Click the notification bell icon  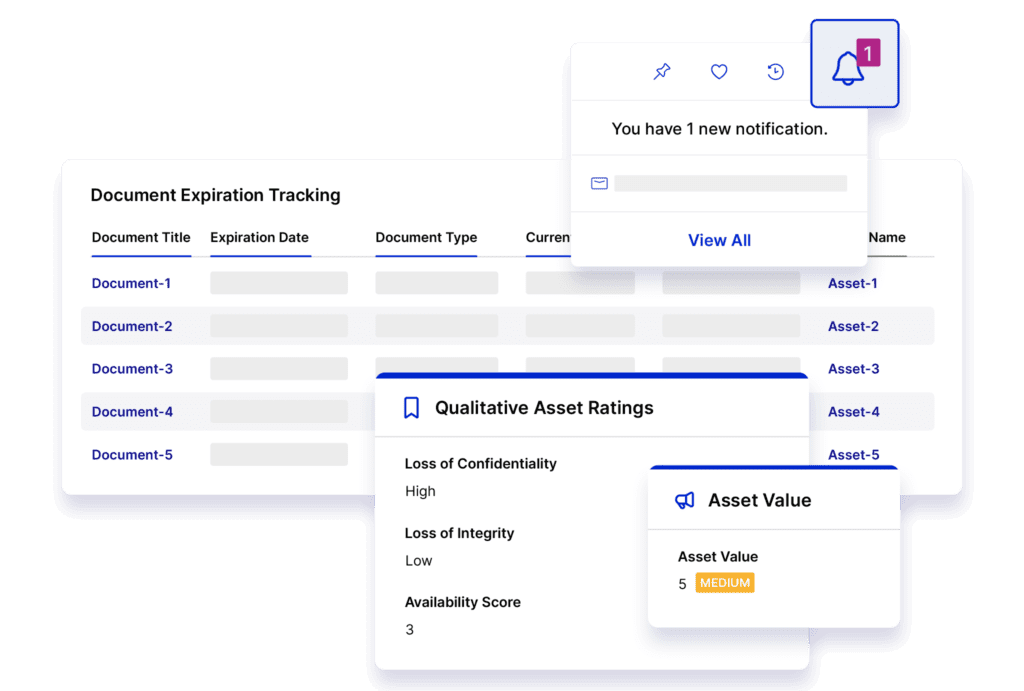[x=848, y=68]
